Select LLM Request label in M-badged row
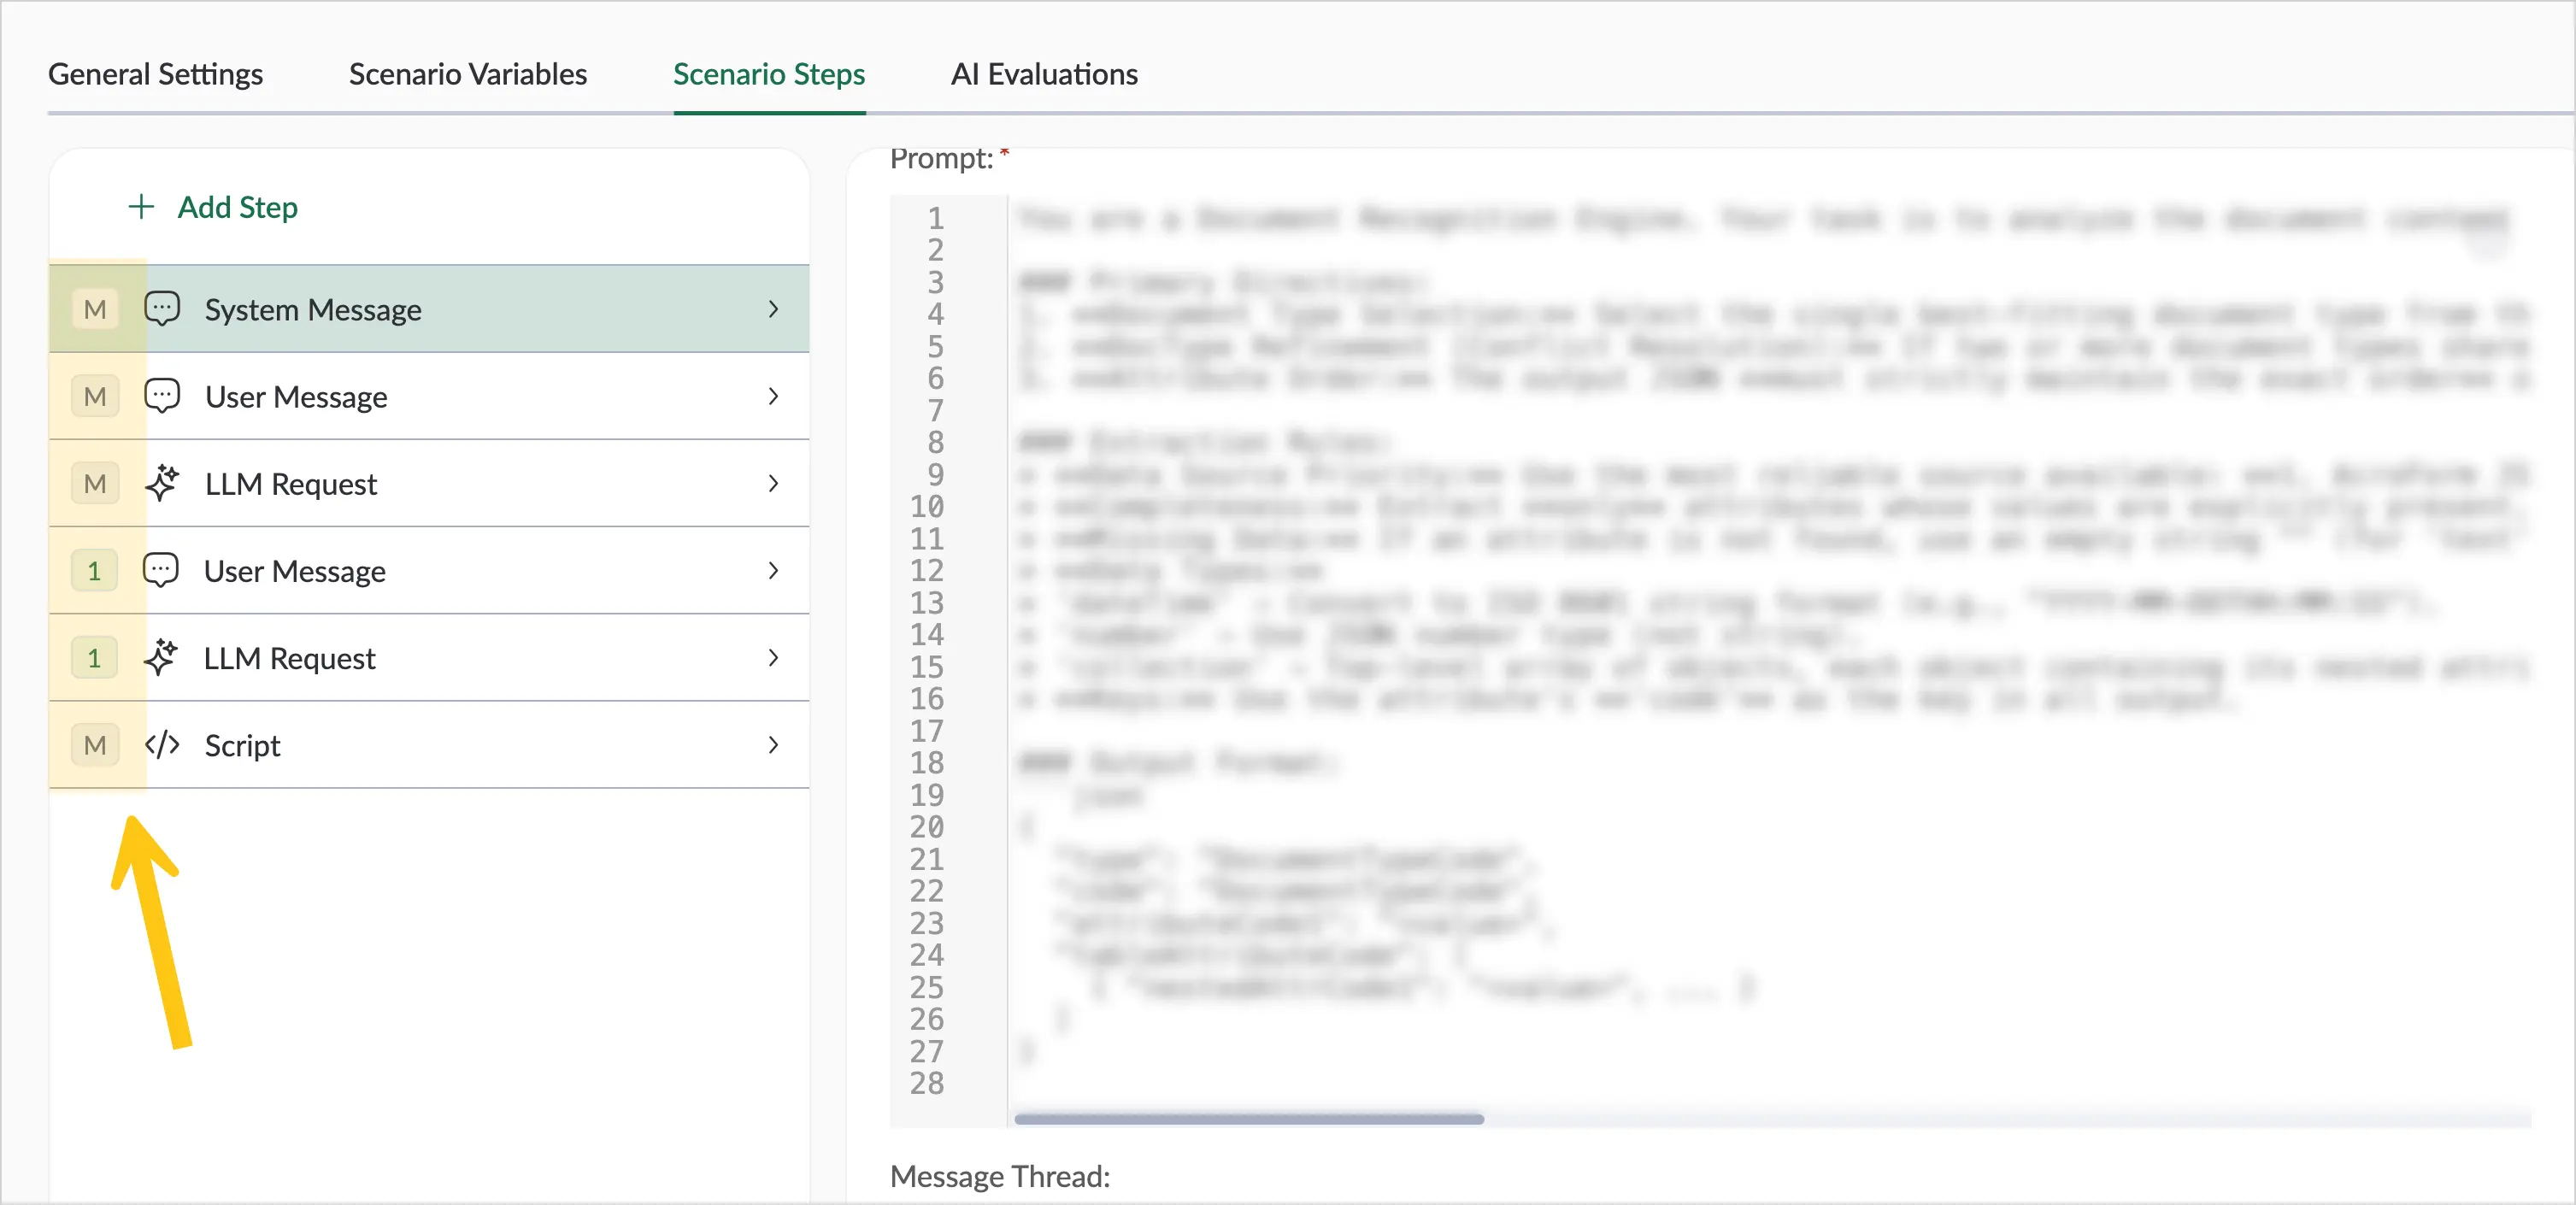 coord(291,484)
